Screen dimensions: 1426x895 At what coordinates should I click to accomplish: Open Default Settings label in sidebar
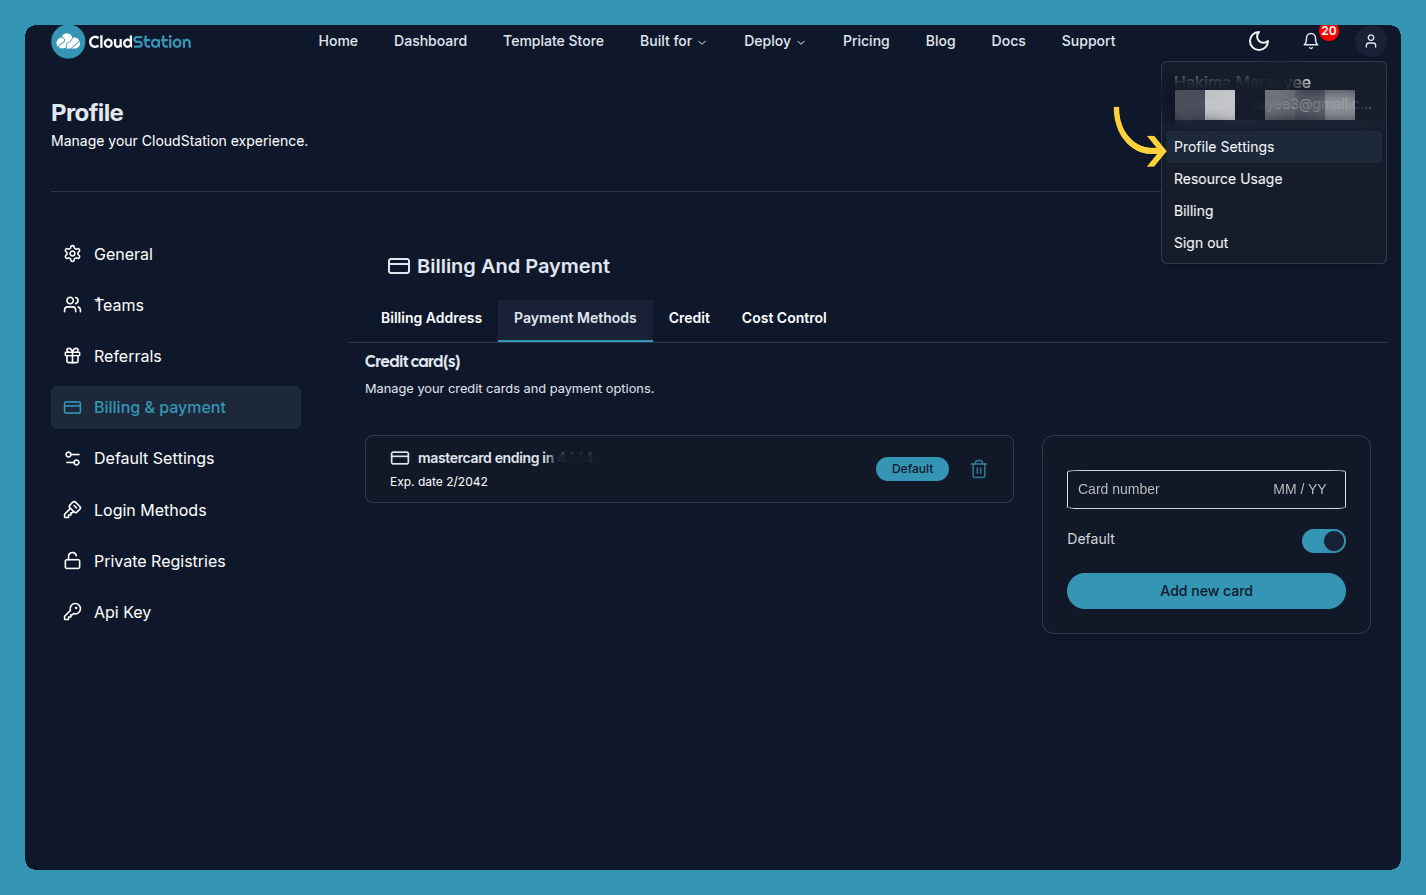click(154, 458)
